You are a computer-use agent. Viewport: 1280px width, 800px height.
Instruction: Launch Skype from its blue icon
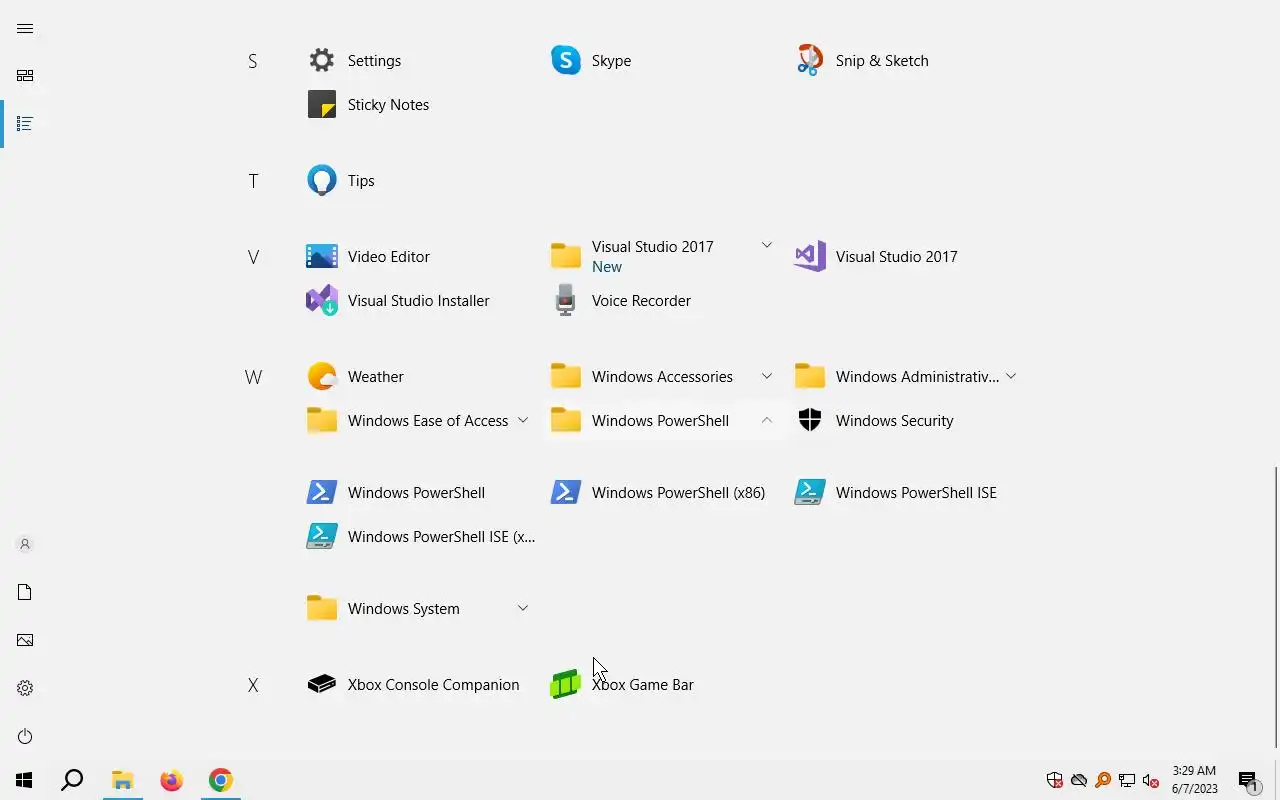coord(566,60)
